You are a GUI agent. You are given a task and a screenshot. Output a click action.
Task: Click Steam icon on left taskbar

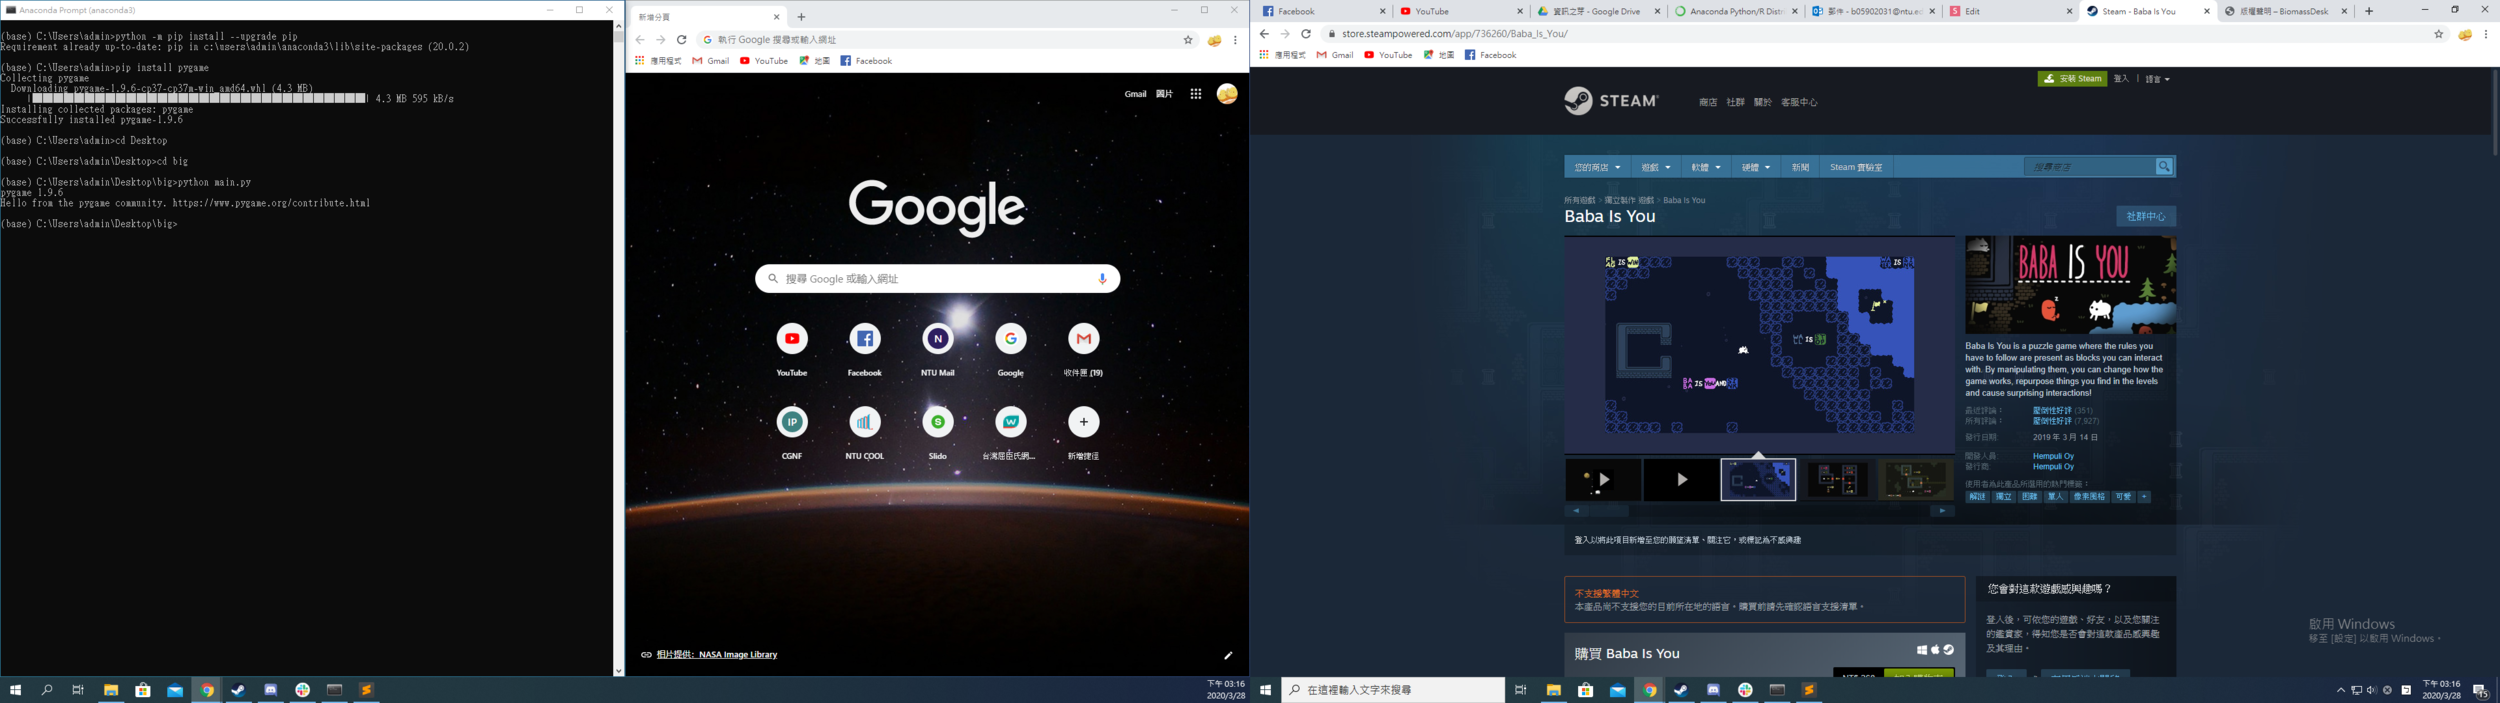pyautogui.click(x=239, y=690)
